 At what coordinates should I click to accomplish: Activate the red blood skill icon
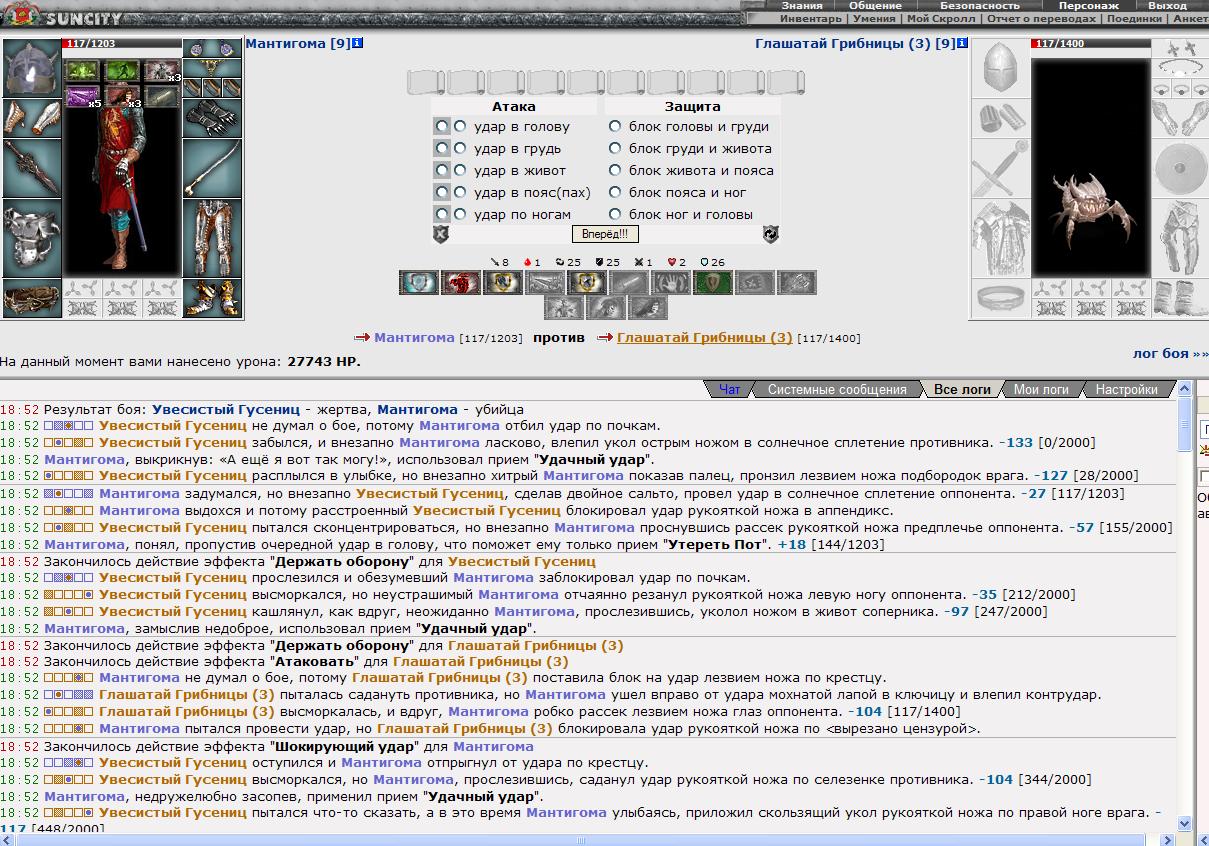tap(460, 283)
